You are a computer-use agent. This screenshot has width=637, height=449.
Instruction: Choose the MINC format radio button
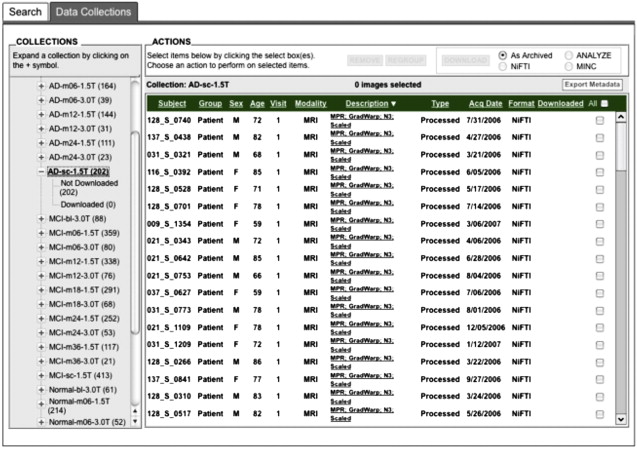pos(569,66)
